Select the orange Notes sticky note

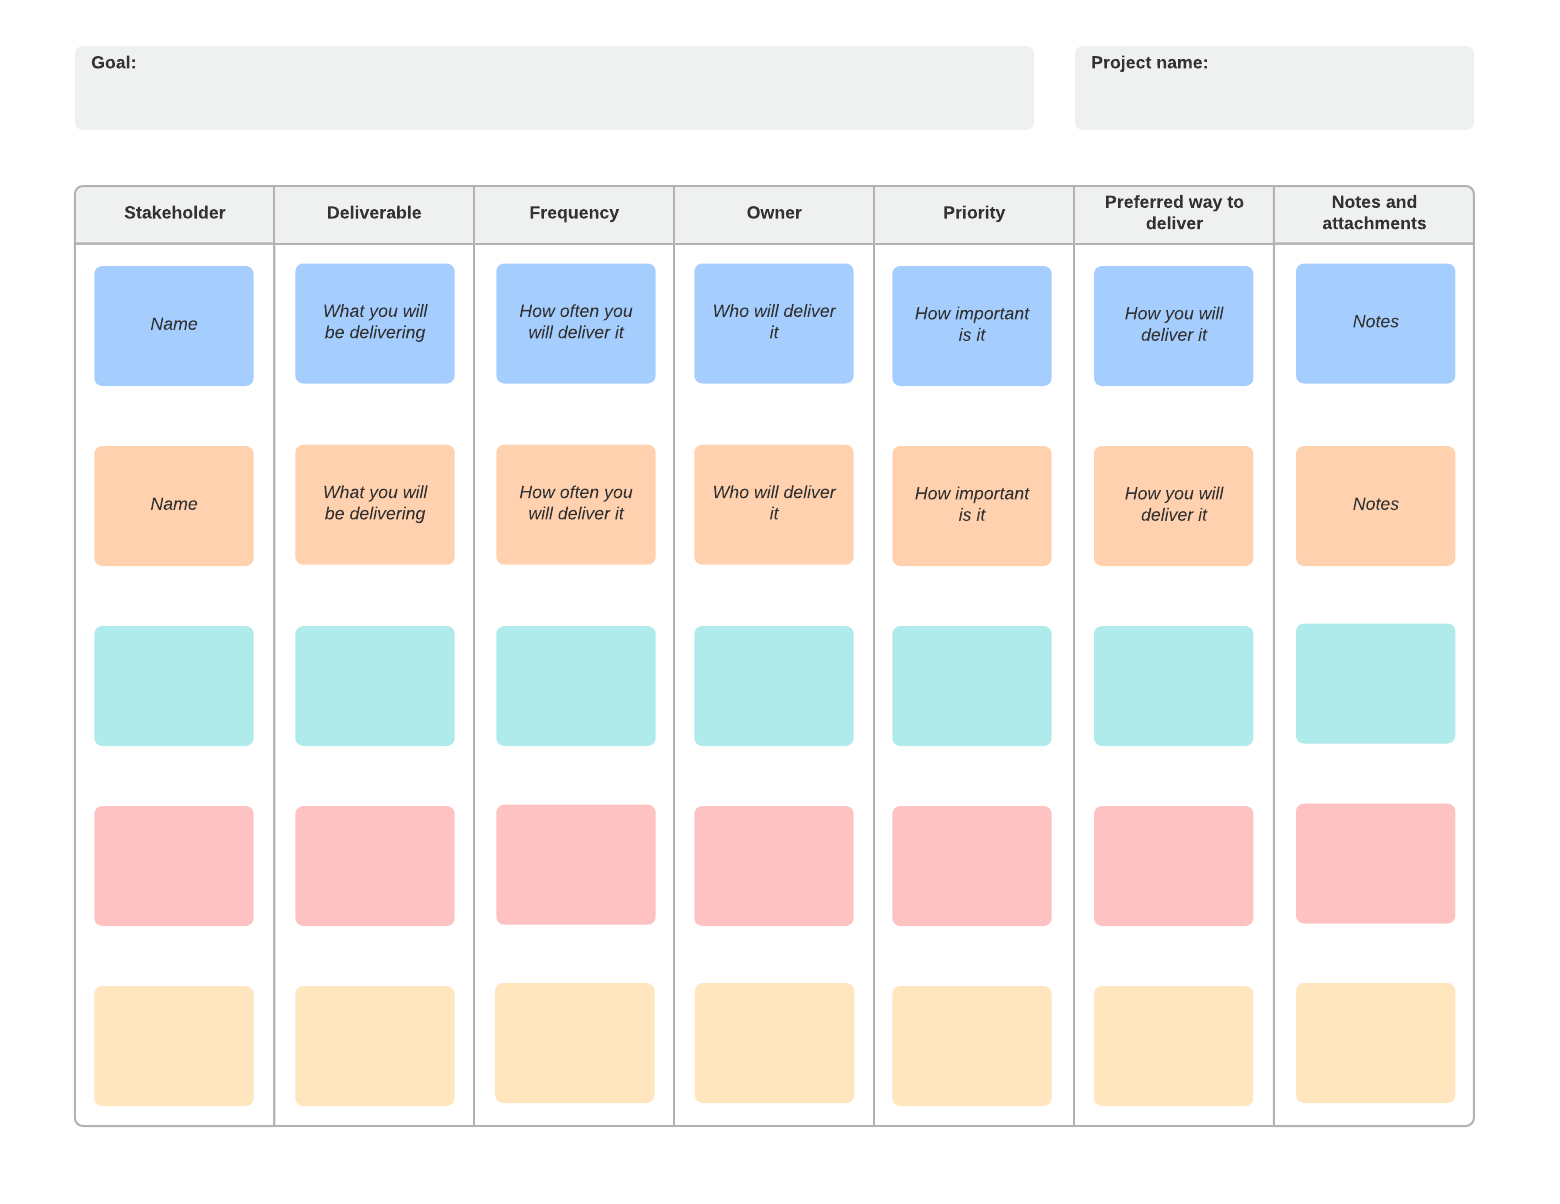pos(1375,505)
